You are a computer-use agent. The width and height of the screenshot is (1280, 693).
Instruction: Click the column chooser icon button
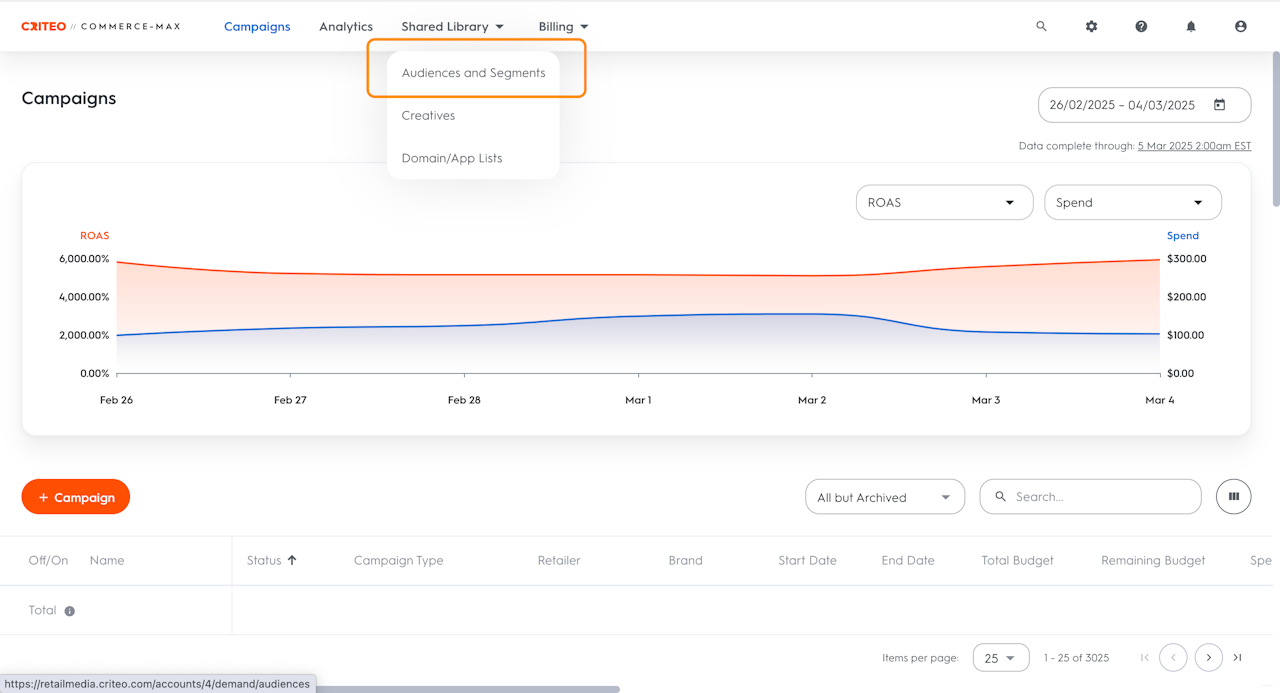click(1234, 497)
